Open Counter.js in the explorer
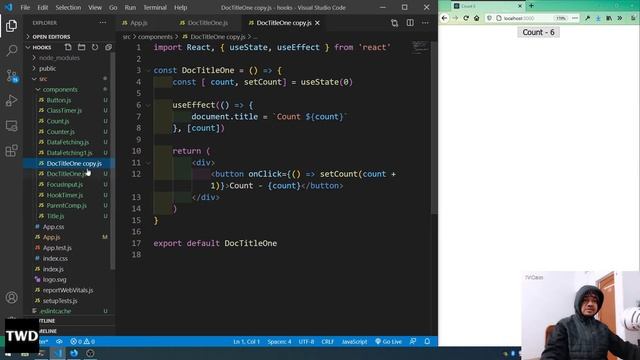Image resolution: width=640 pixels, height=360 pixels. 60,132
